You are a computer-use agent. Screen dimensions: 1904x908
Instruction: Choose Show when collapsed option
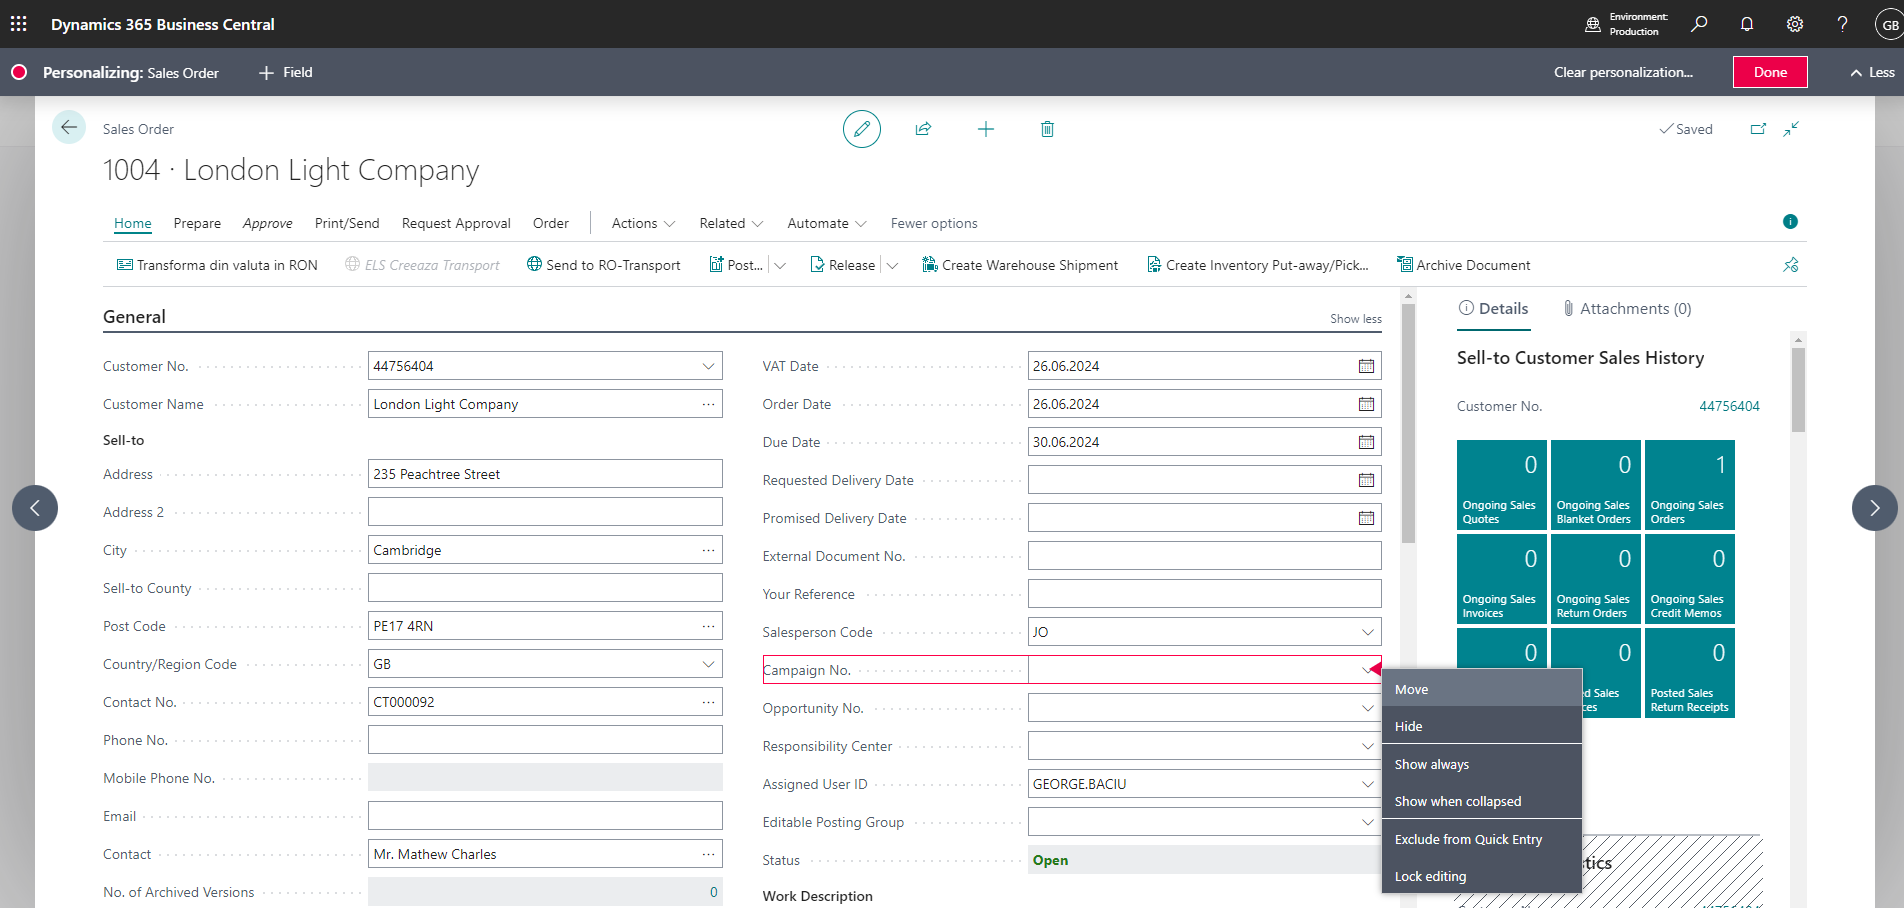pos(1482,801)
